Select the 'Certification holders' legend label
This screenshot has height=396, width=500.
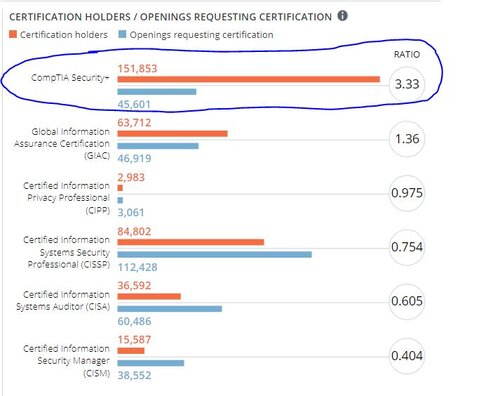(64, 35)
